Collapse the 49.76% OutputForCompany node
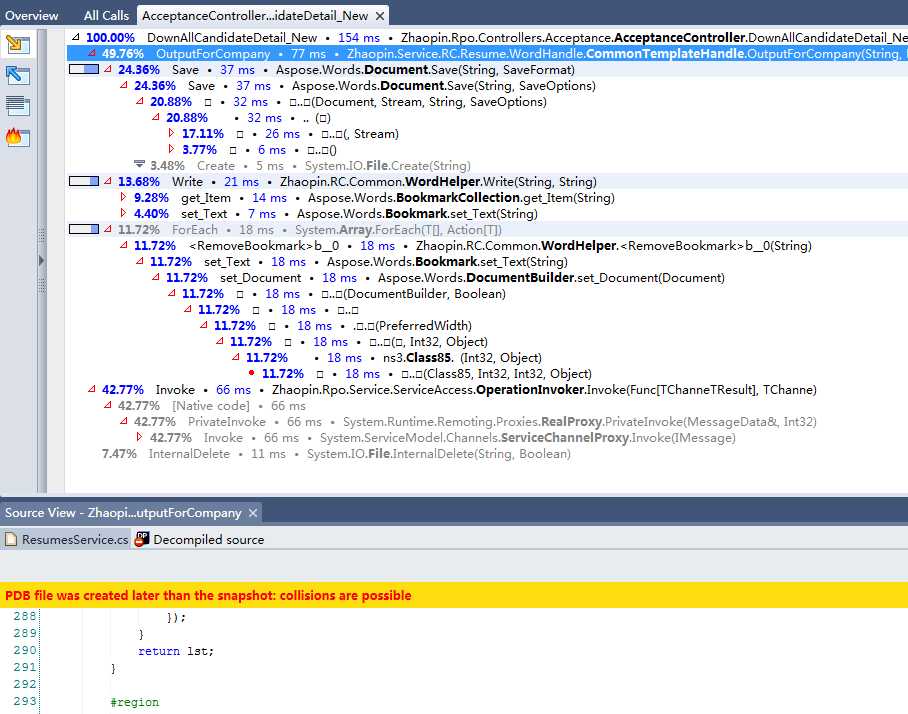 [91, 53]
